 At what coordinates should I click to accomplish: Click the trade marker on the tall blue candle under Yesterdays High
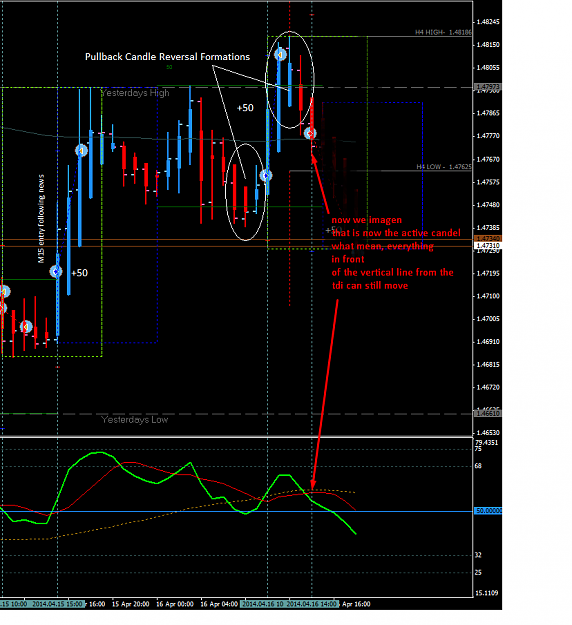tap(81, 151)
